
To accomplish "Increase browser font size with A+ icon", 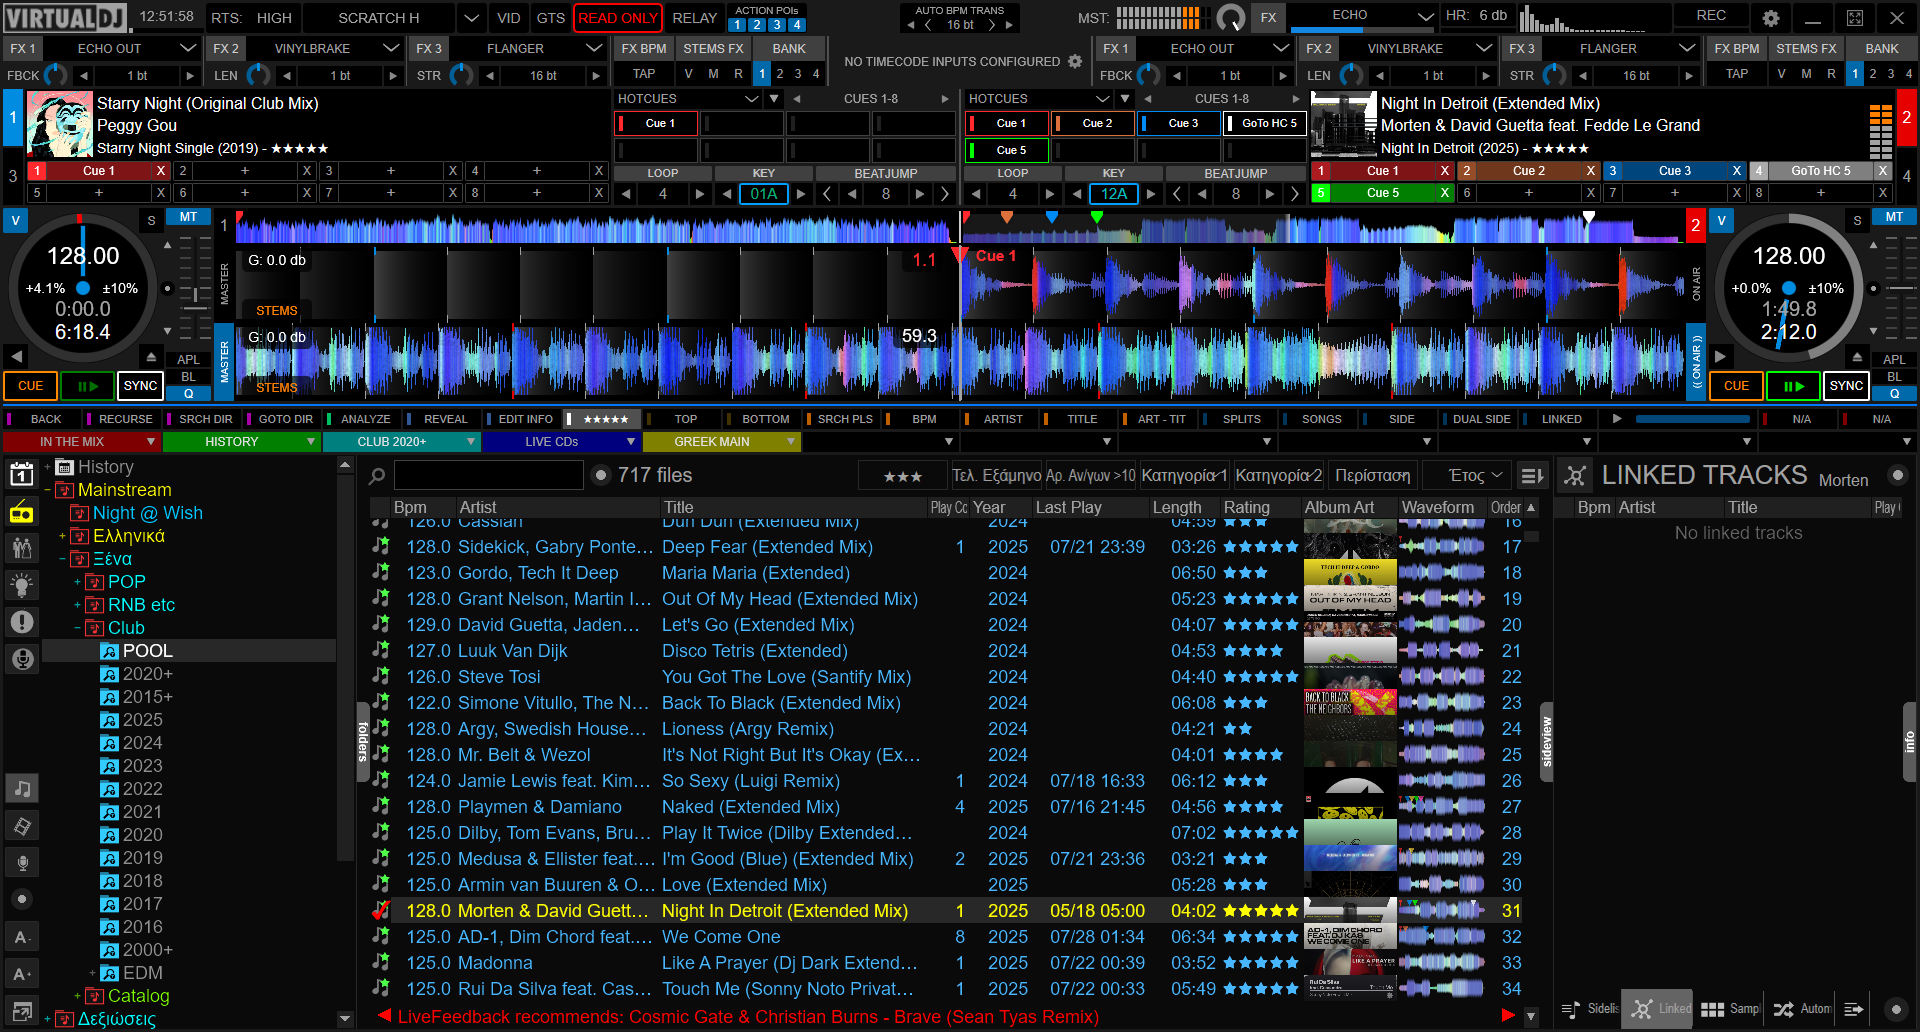I will tap(22, 974).
